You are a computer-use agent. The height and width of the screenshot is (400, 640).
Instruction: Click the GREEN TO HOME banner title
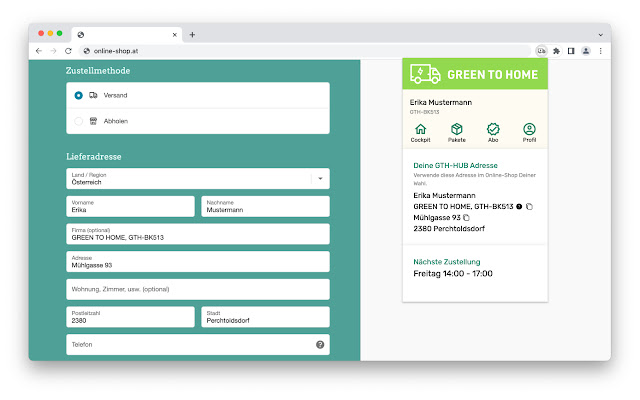click(493, 75)
